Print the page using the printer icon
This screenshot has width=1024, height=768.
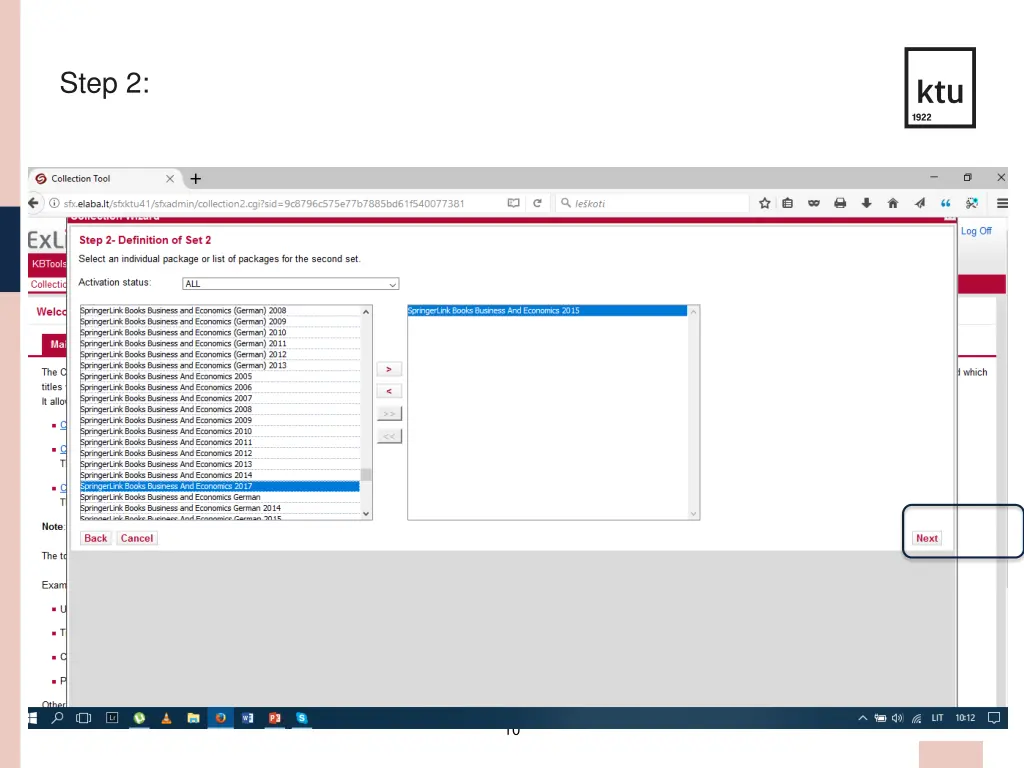(840, 203)
